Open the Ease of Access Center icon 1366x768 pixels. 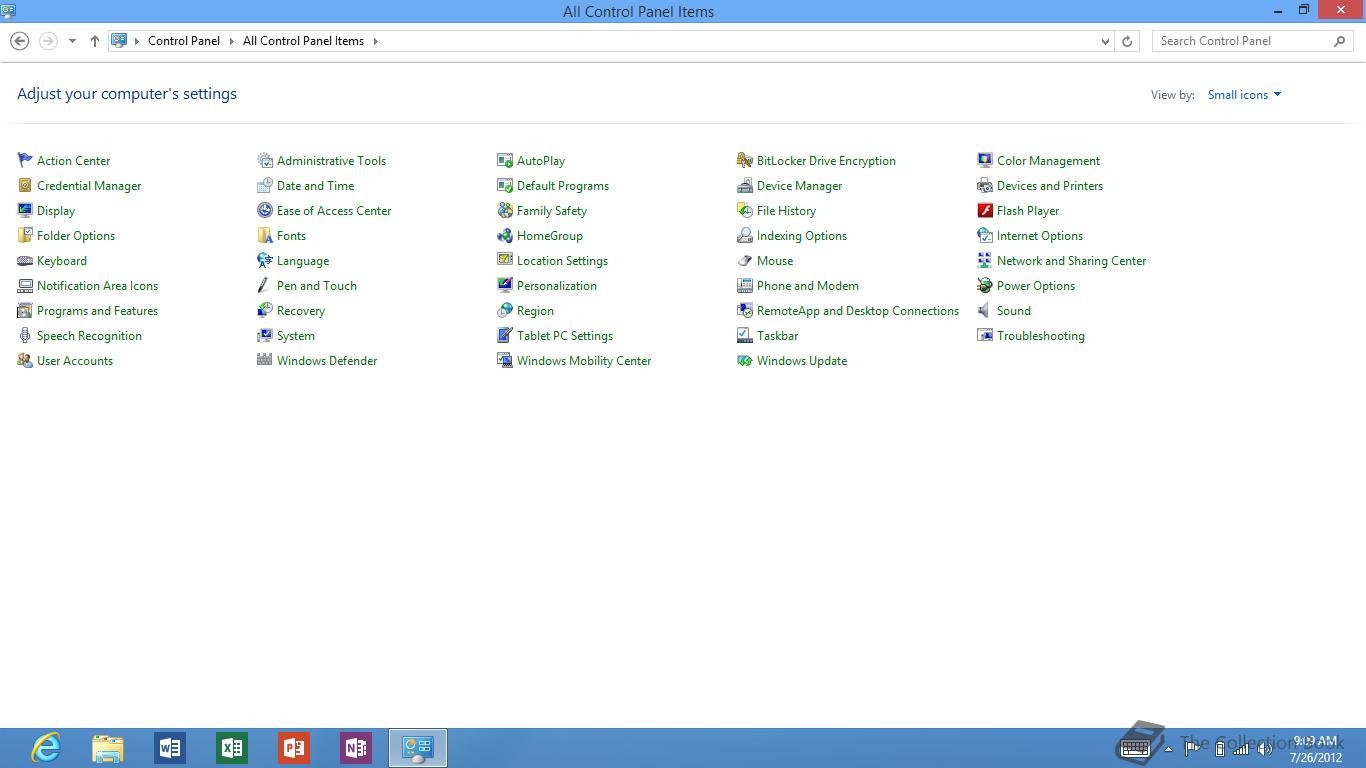265,210
